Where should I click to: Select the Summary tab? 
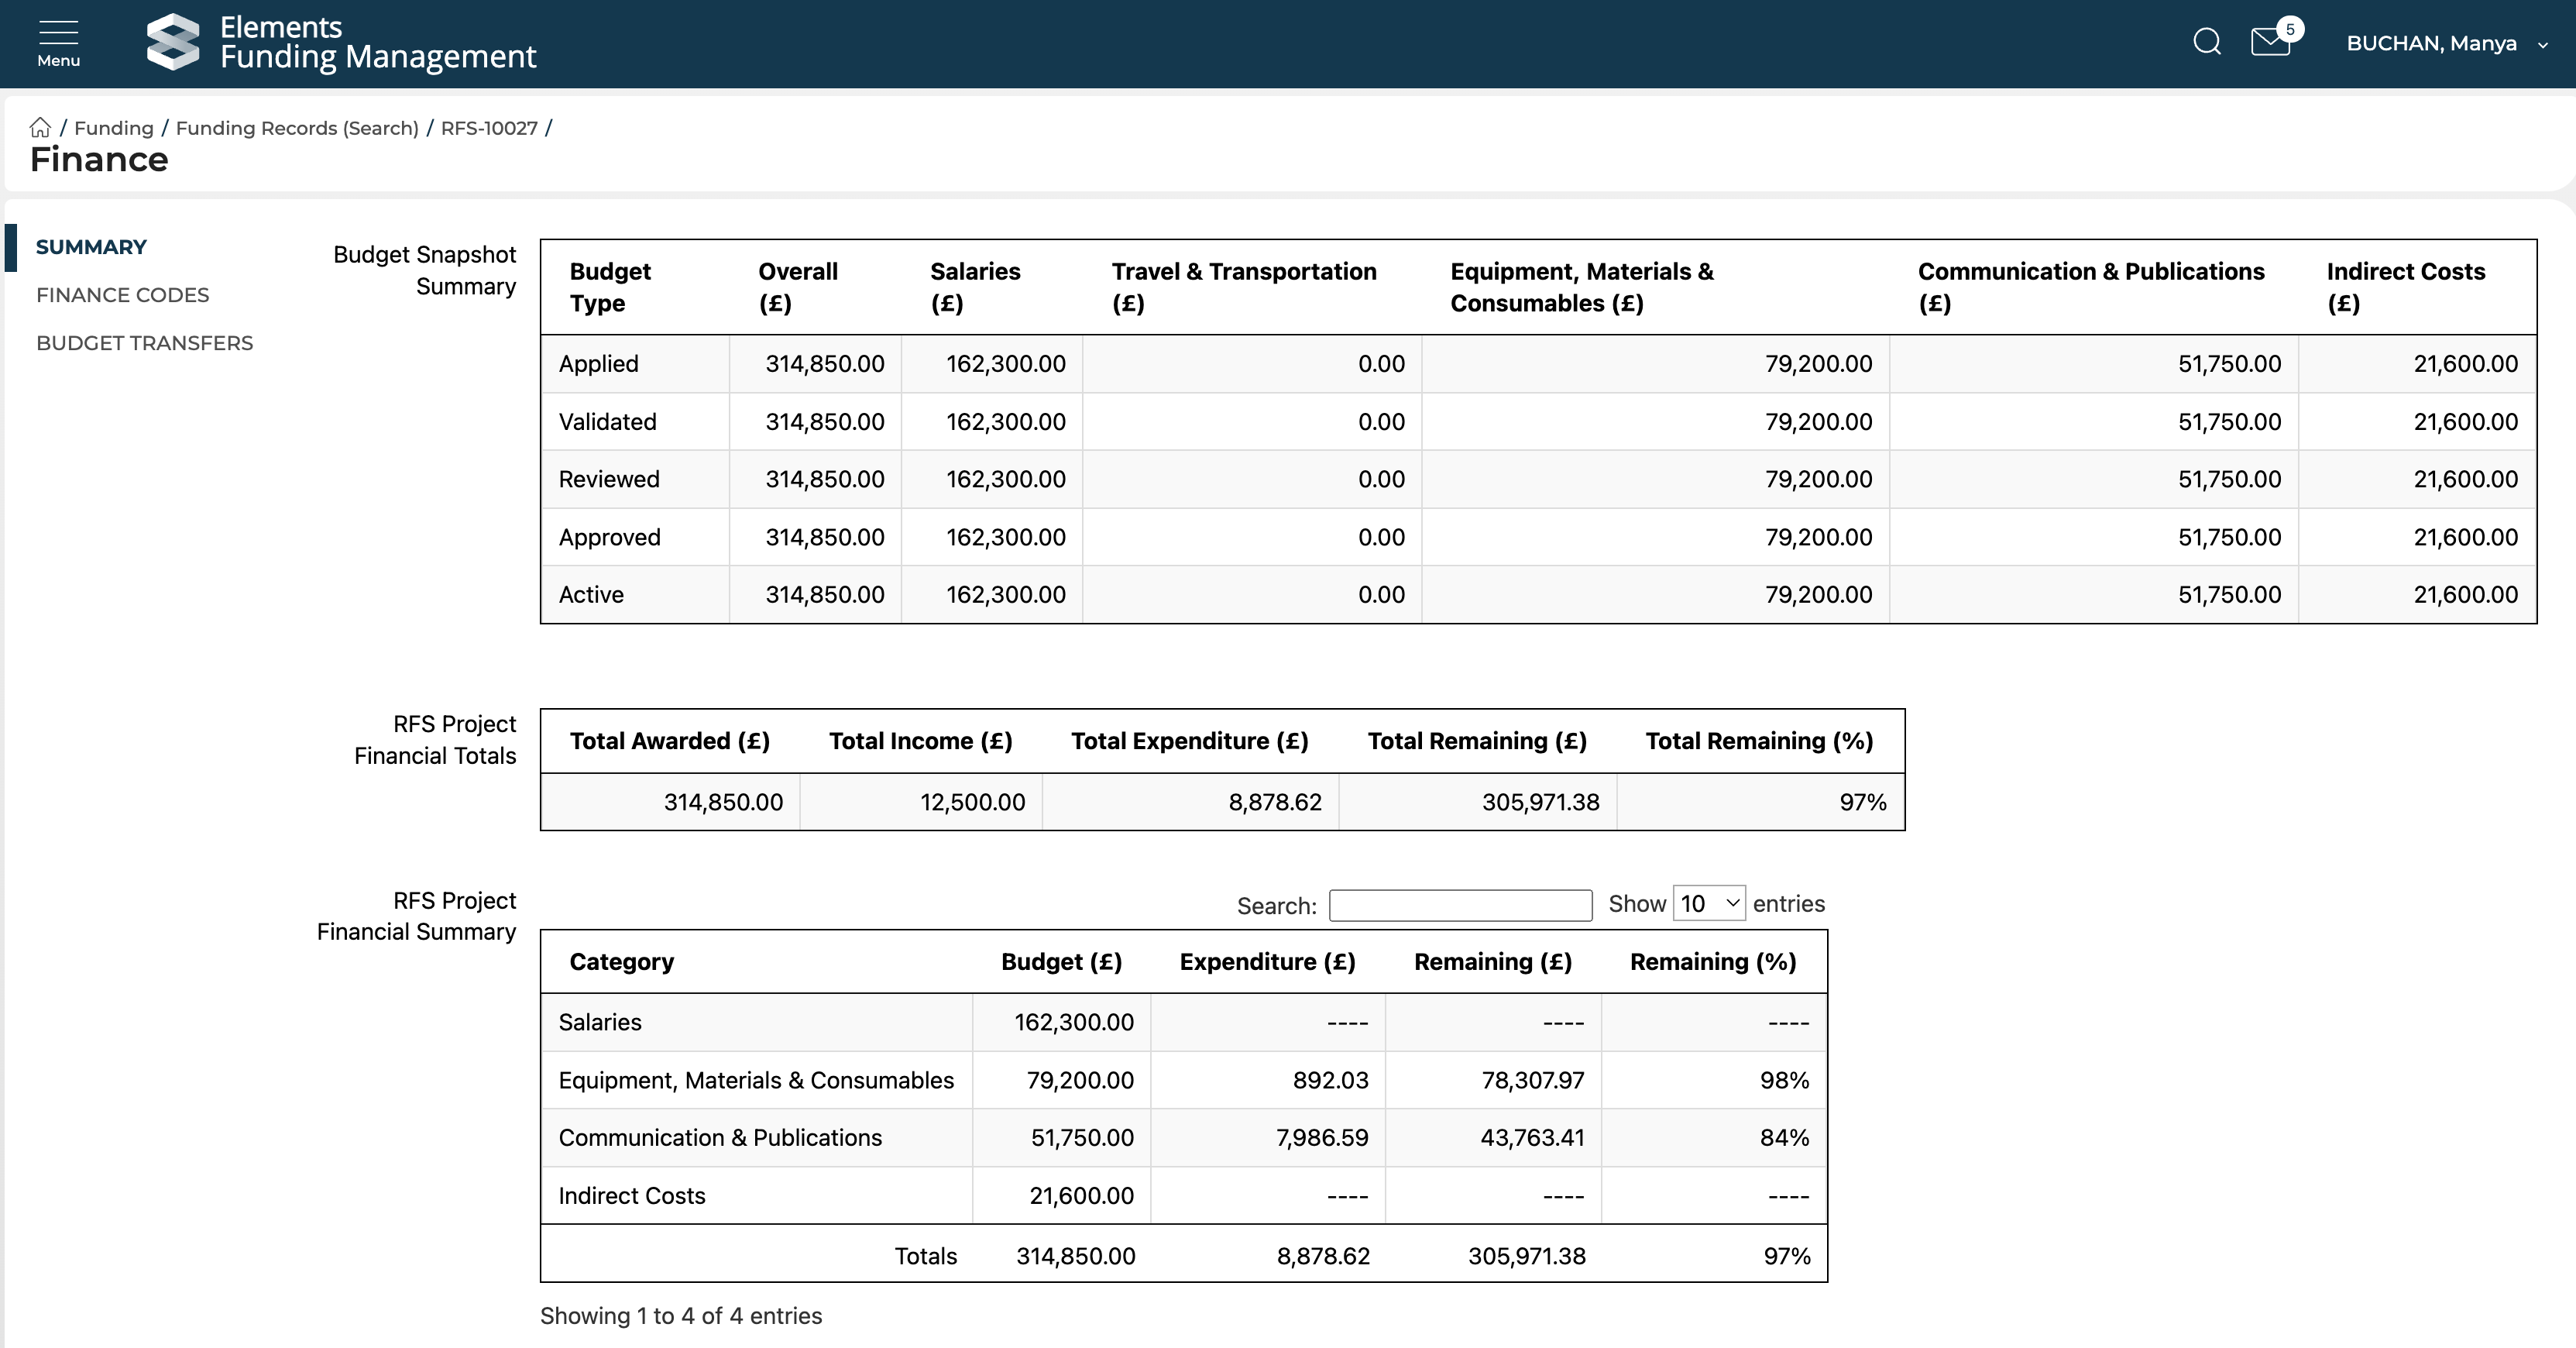(x=91, y=247)
